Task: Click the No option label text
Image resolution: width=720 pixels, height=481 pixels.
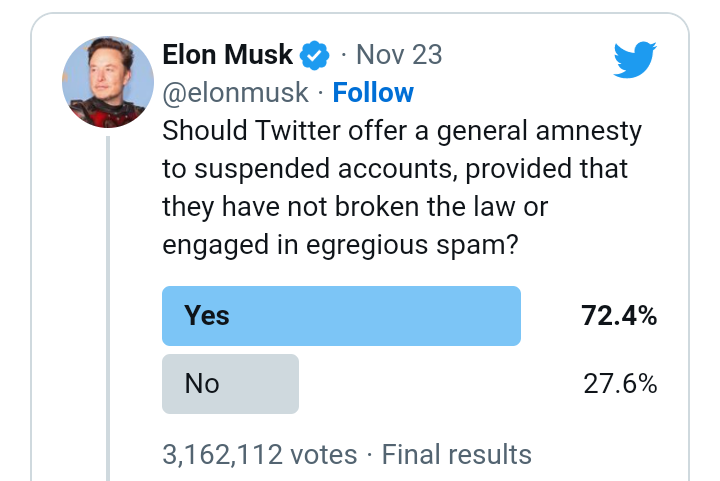Action: click(202, 384)
